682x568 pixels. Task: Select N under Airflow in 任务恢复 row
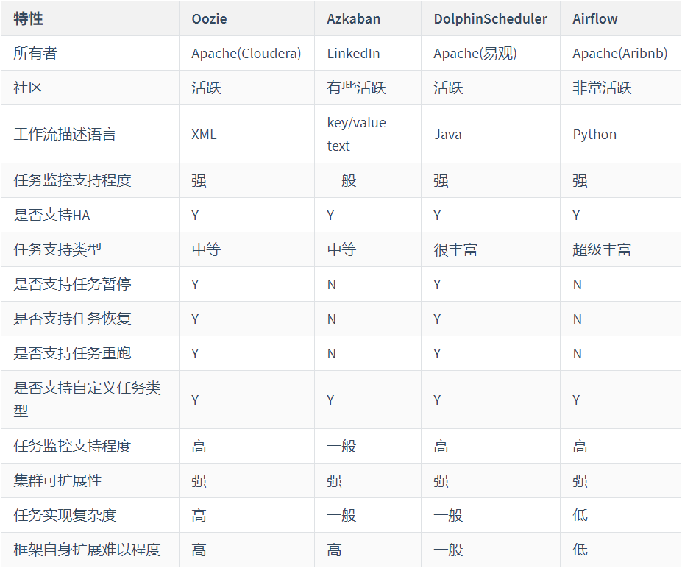coord(577,319)
